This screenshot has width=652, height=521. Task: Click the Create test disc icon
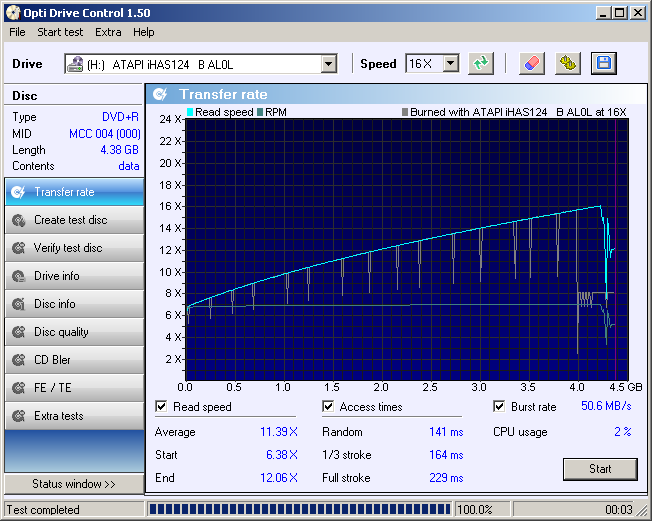(x=18, y=220)
